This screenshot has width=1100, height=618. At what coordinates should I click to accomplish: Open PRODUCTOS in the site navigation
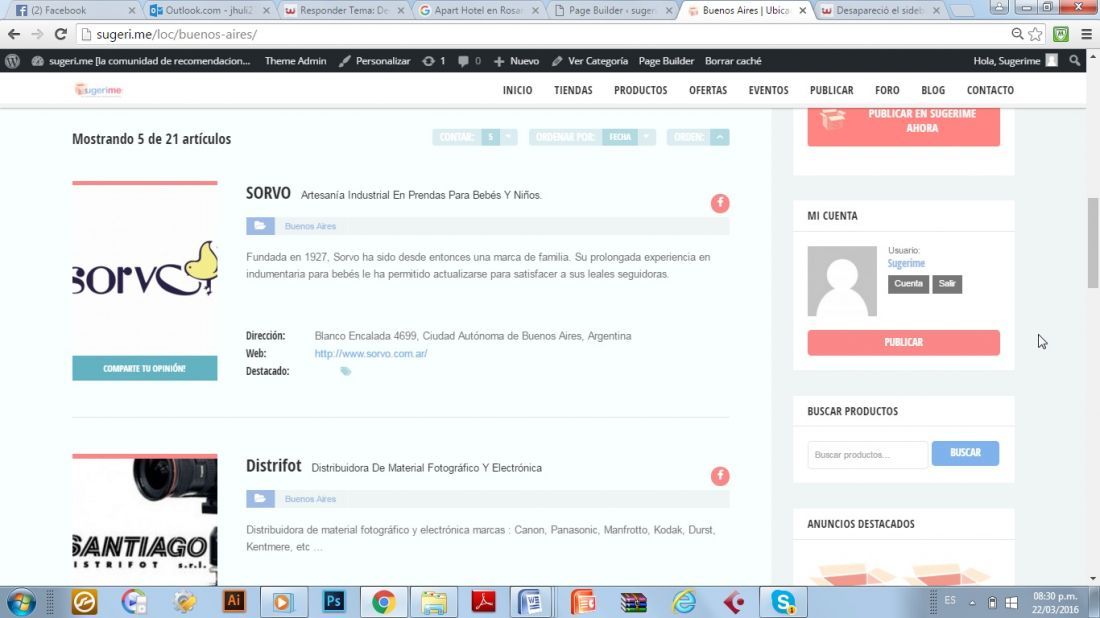640,90
